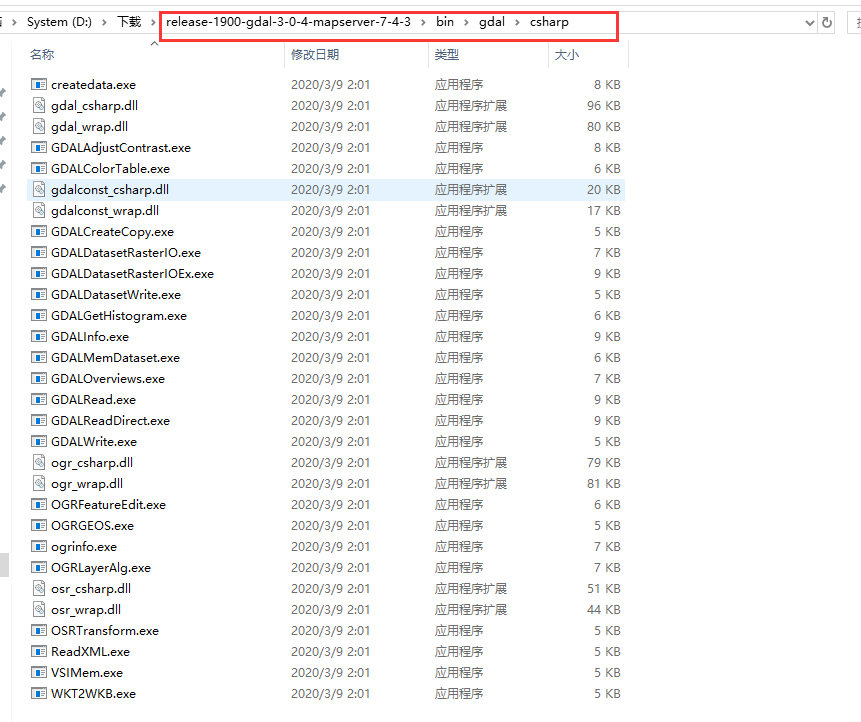Screen dimensions: 861x722
Task: Click the 79 KB size cell
Action: point(603,462)
